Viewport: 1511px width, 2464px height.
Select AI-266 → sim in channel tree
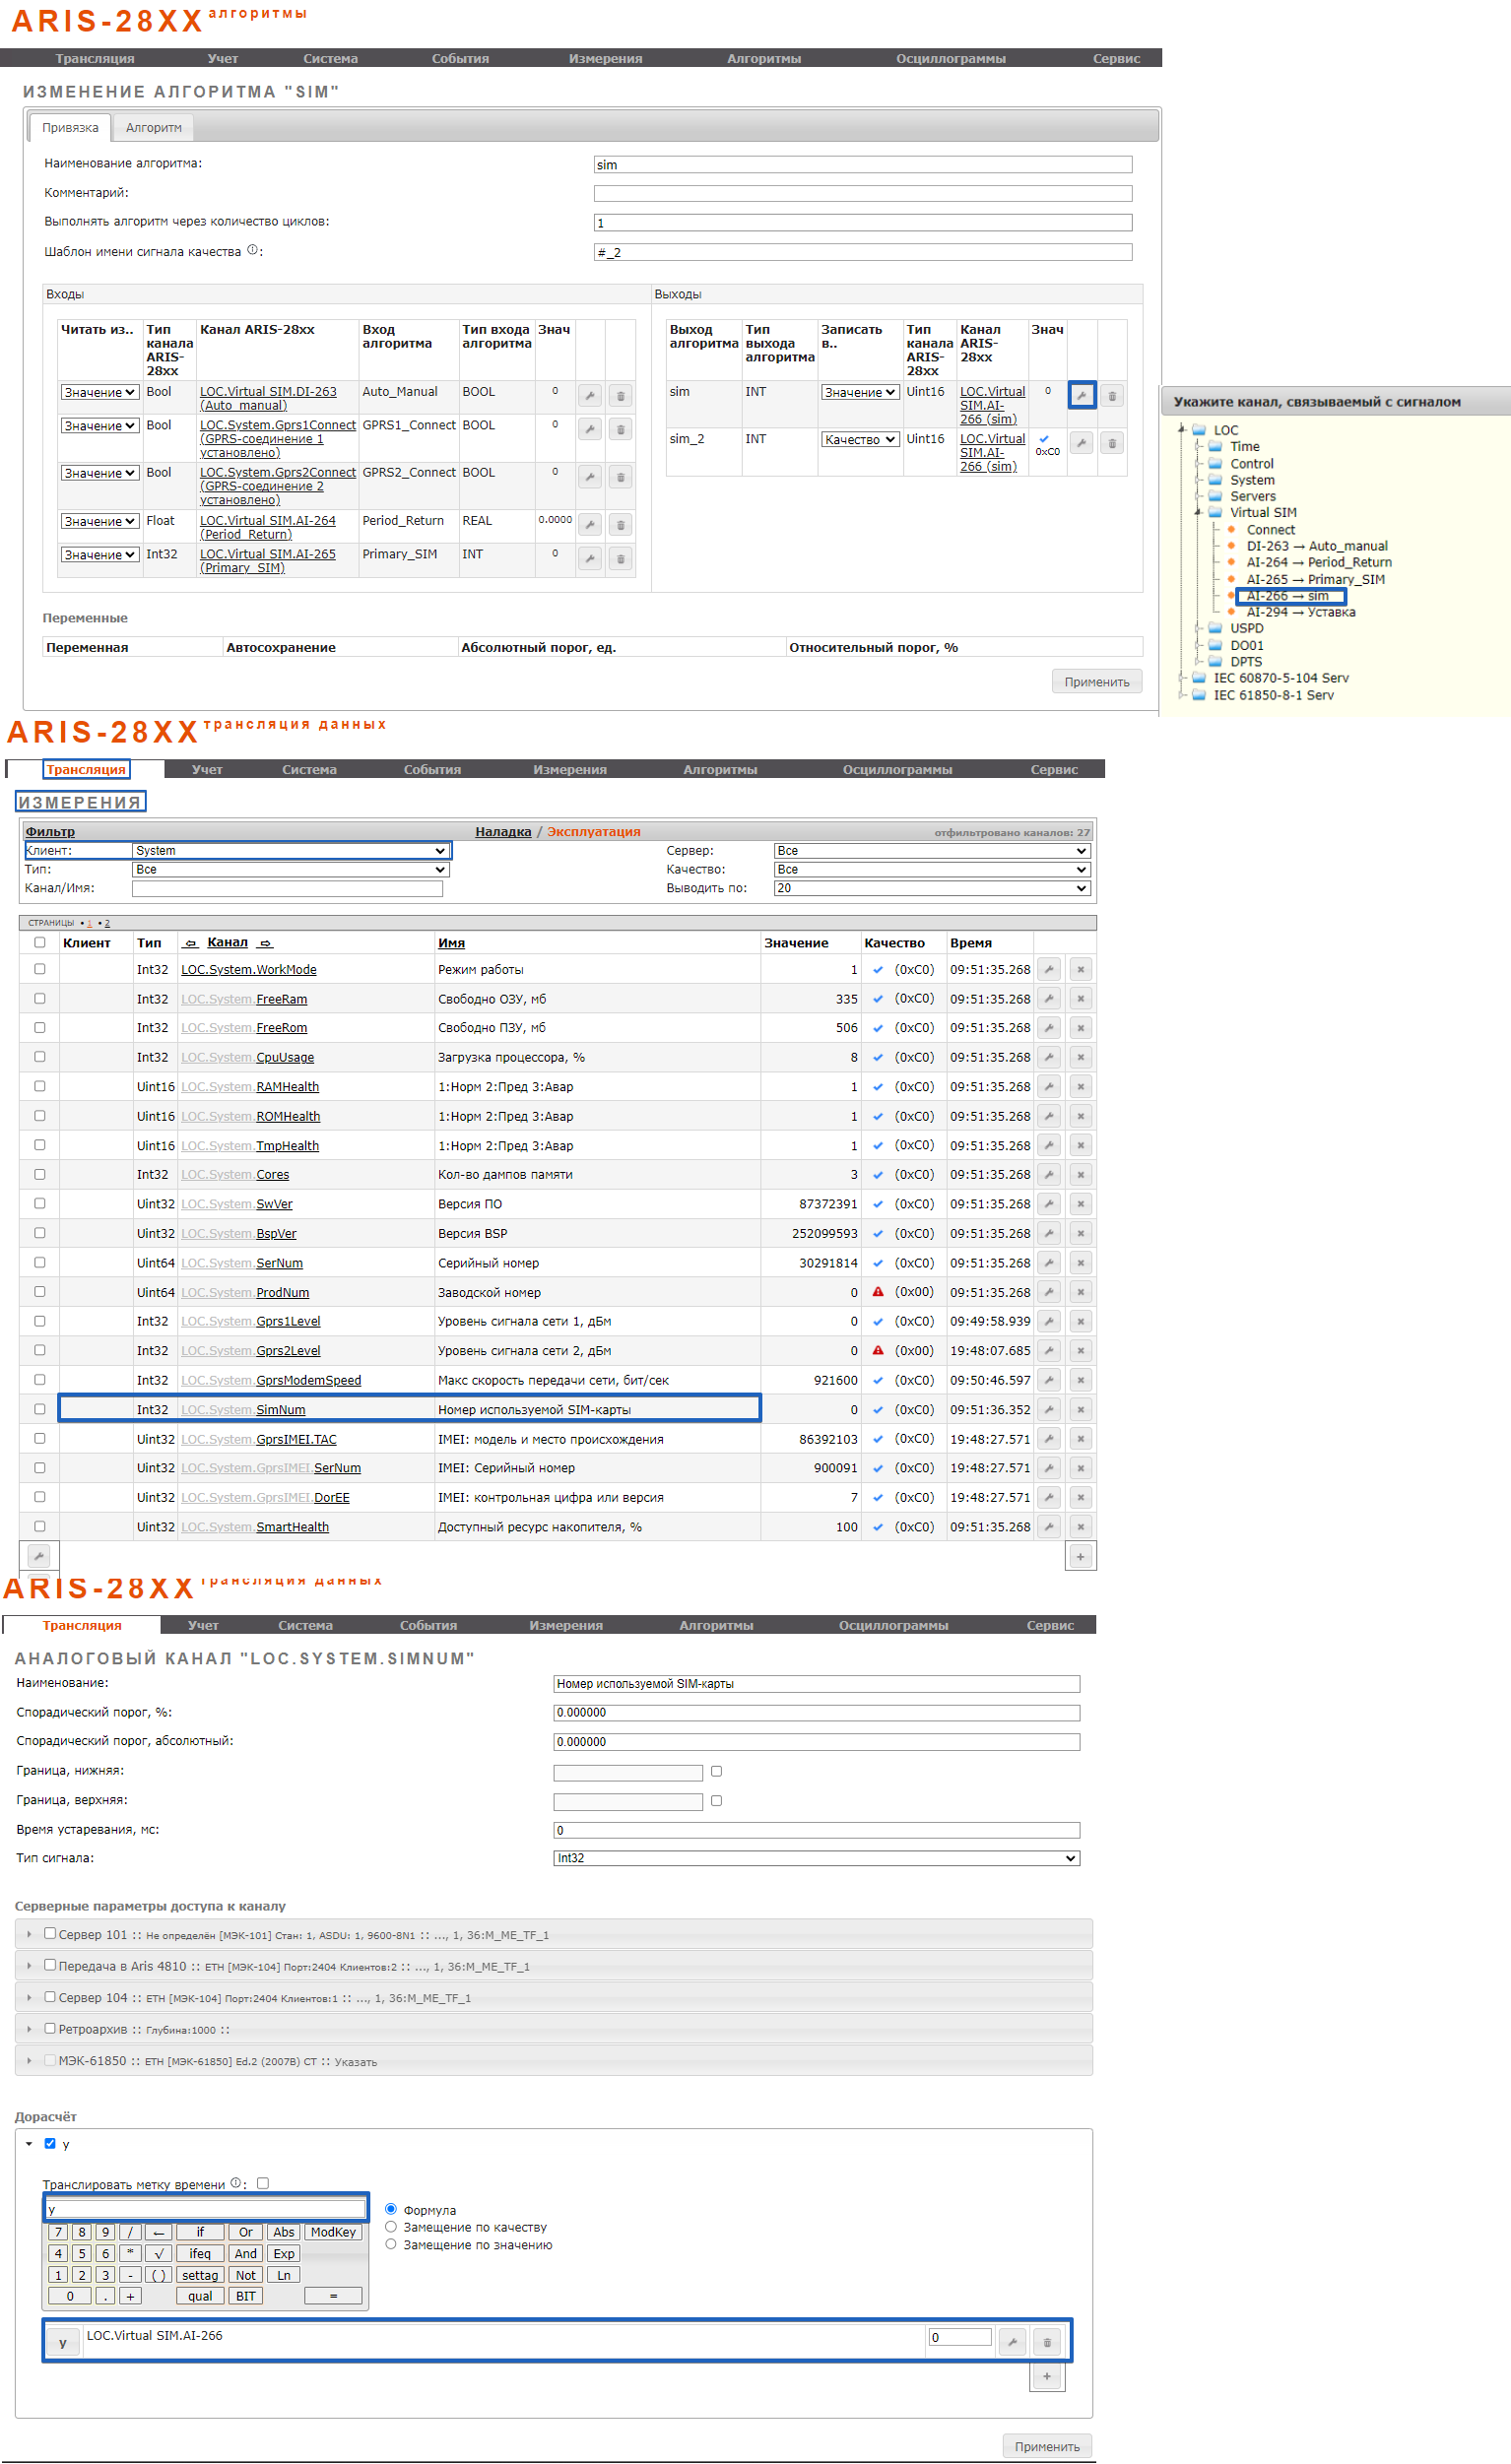tap(1290, 596)
